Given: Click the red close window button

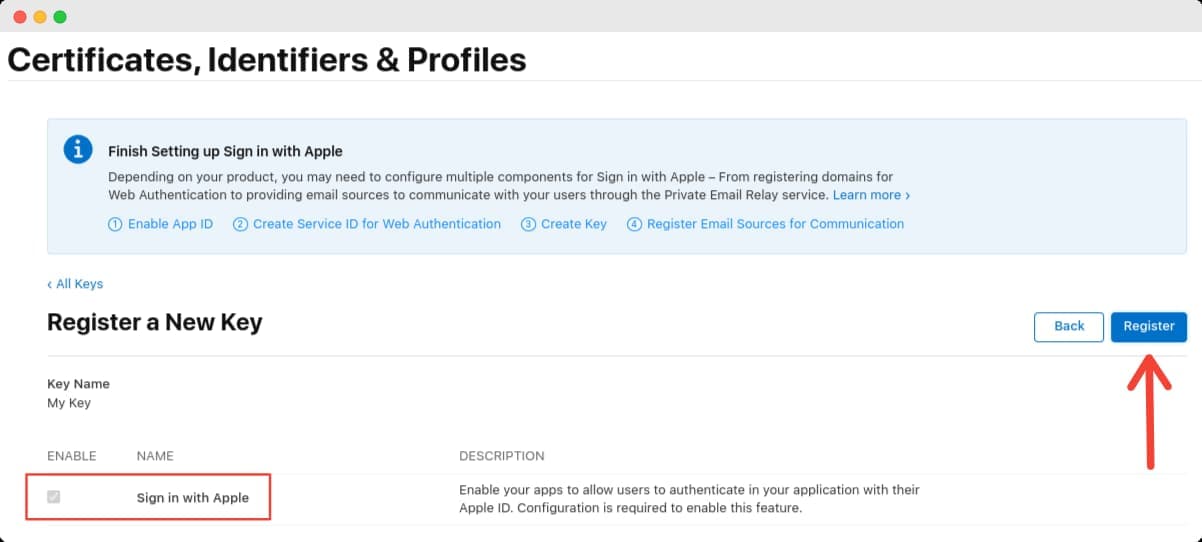Looking at the screenshot, I should point(20,17).
